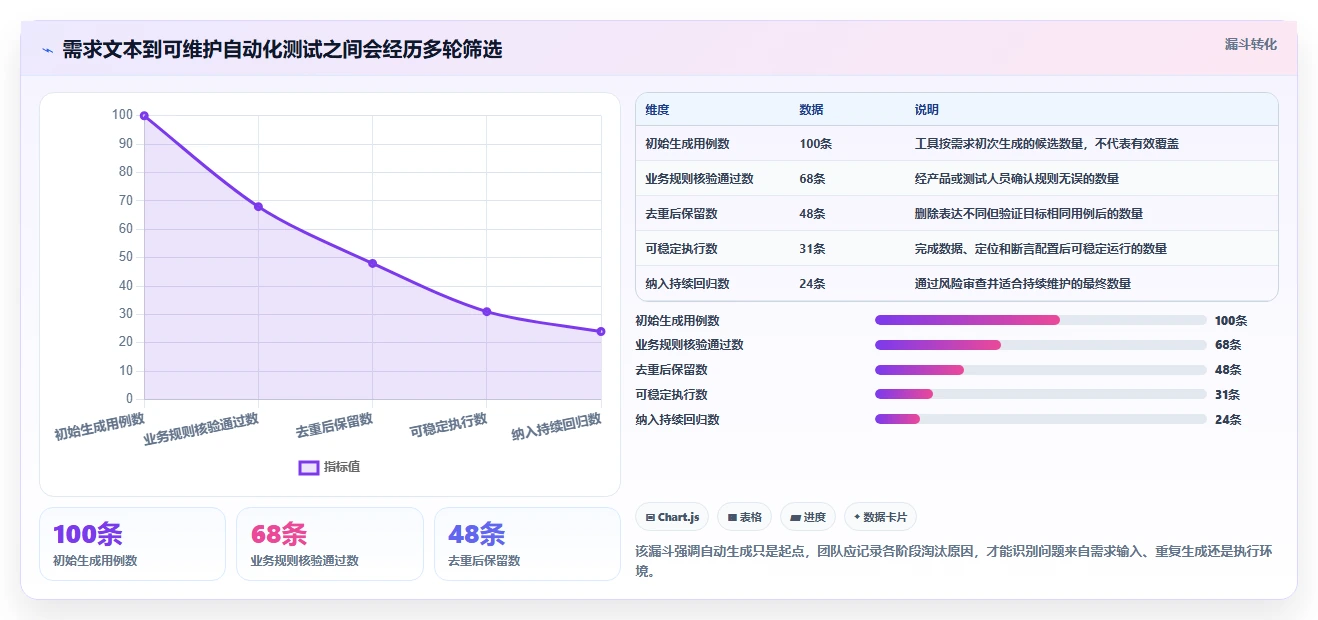Click the 业务规则核验通过数 progress bar
Screen dimensions: 1318x620
pos(1041,345)
